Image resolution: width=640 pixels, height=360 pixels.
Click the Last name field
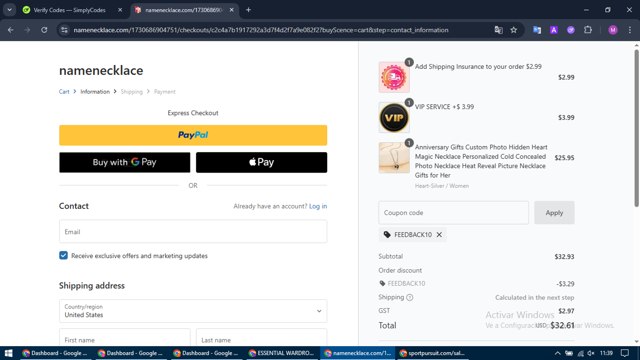[x=261, y=338]
